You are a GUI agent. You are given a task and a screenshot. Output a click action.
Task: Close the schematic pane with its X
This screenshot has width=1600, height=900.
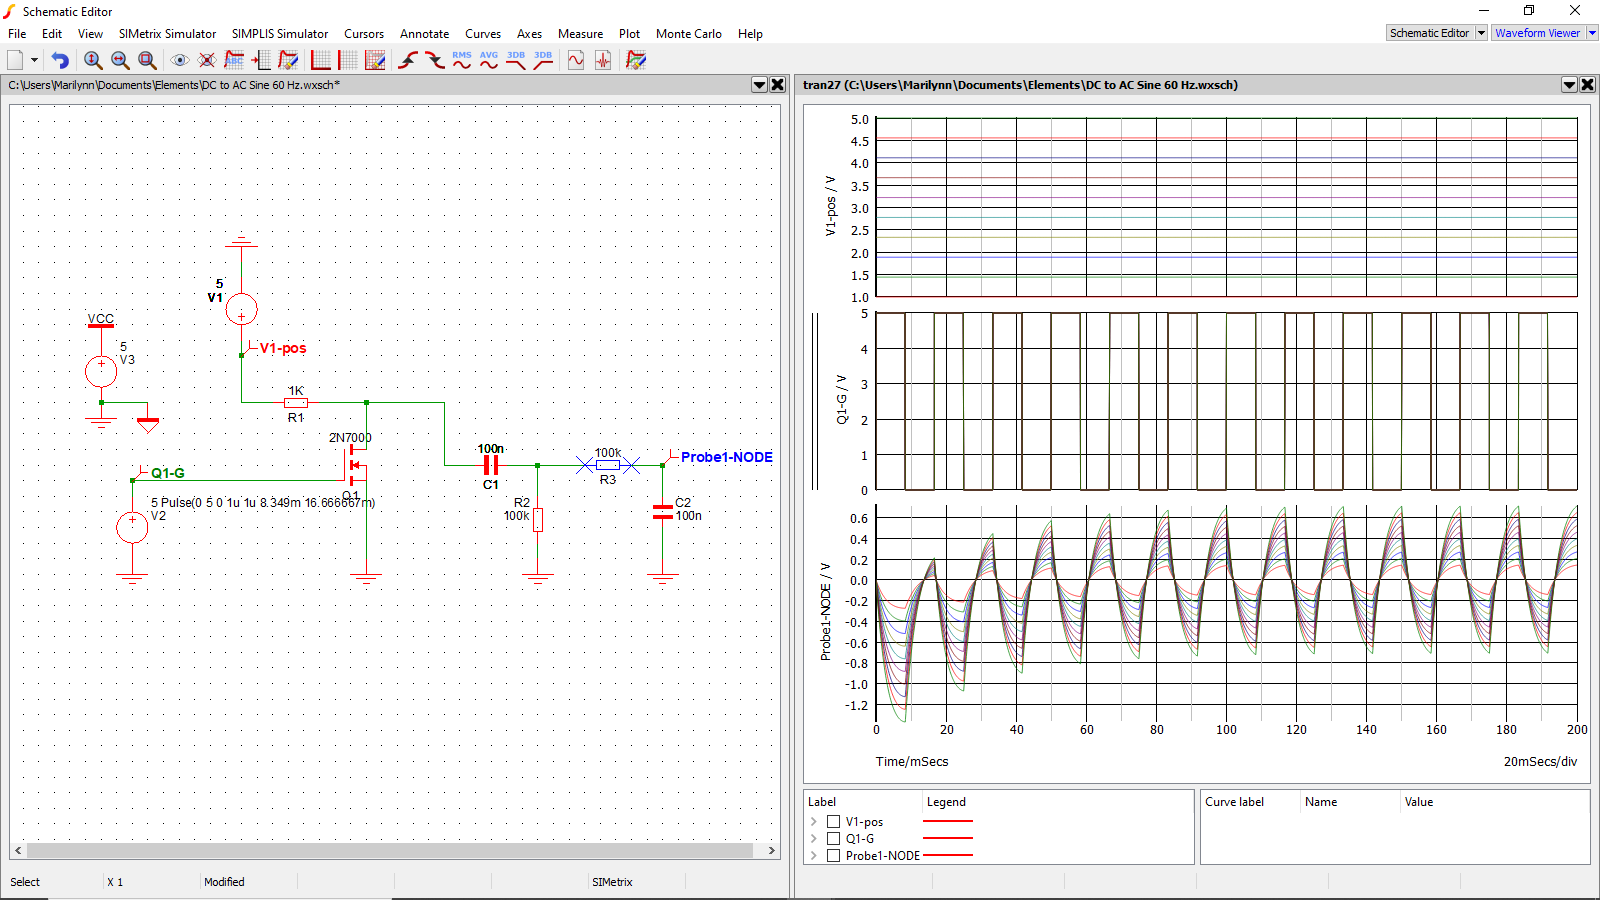[777, 85]
